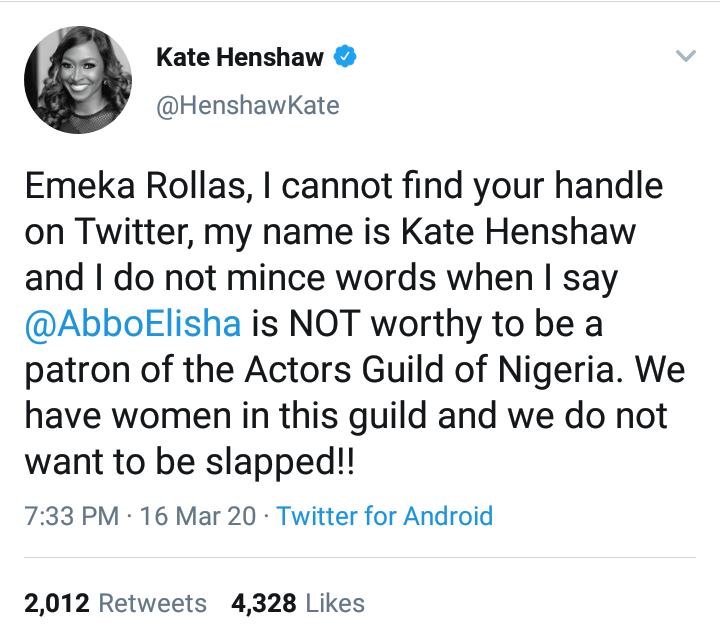Open the Likes label
Screen dimensions: 720x638
[335, 603]
